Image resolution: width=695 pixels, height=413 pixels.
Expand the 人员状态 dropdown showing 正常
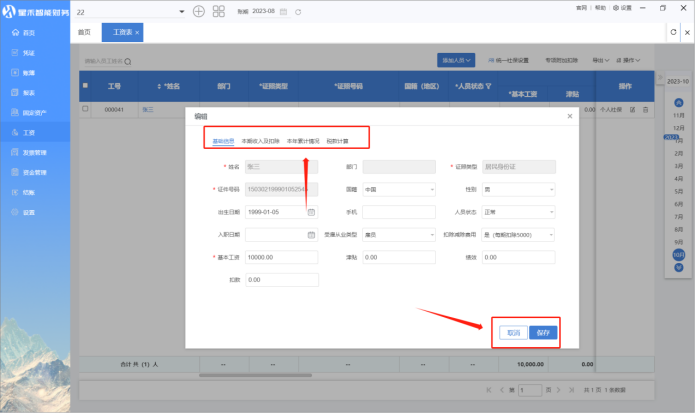(x=519, y=212)
